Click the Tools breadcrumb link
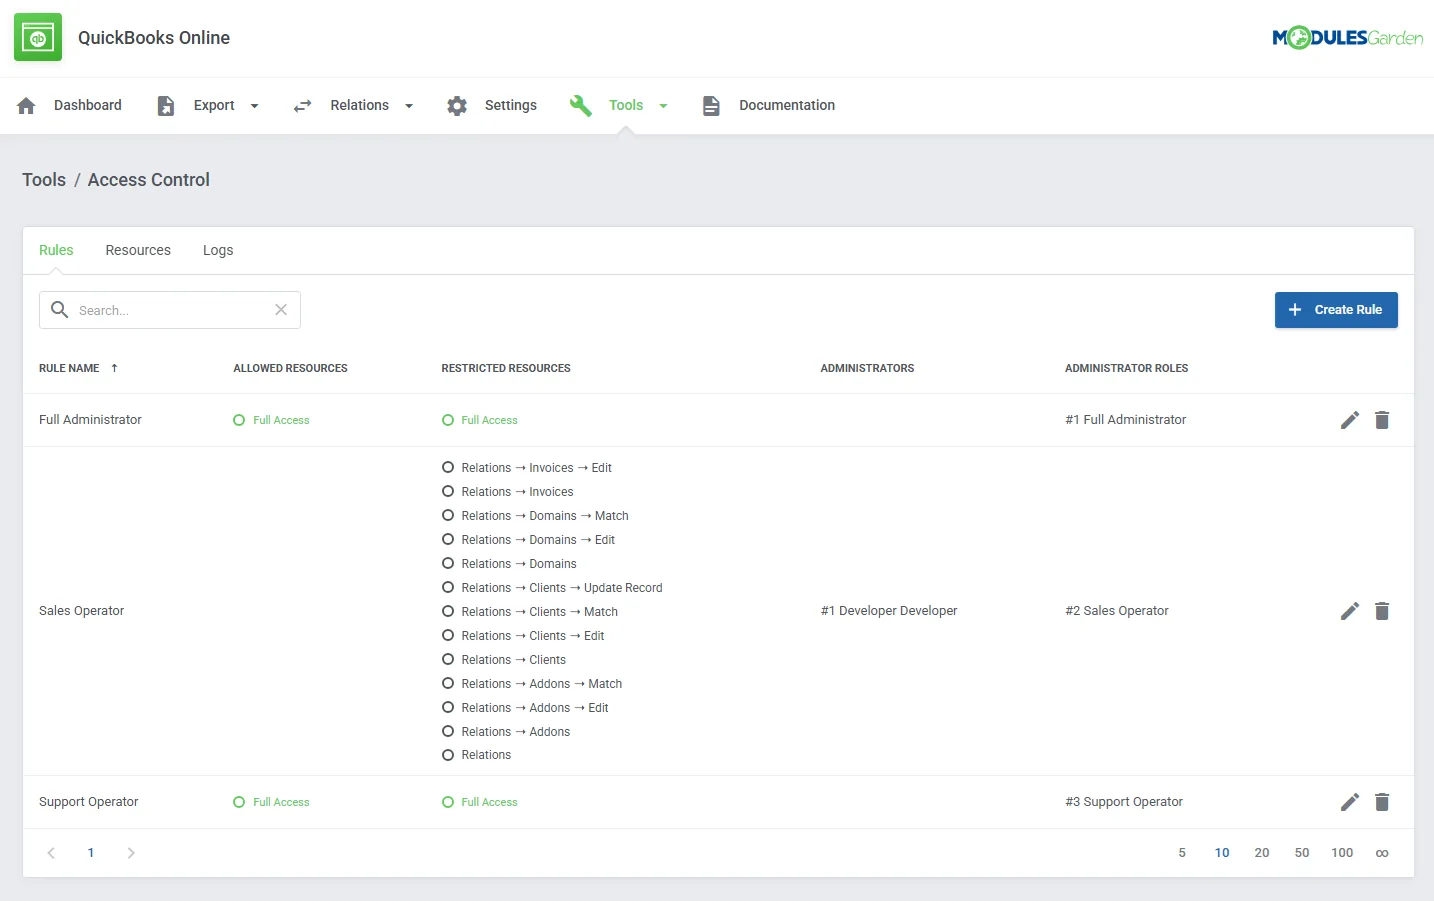Screen dimensions: 1434x901 [44, 180]
